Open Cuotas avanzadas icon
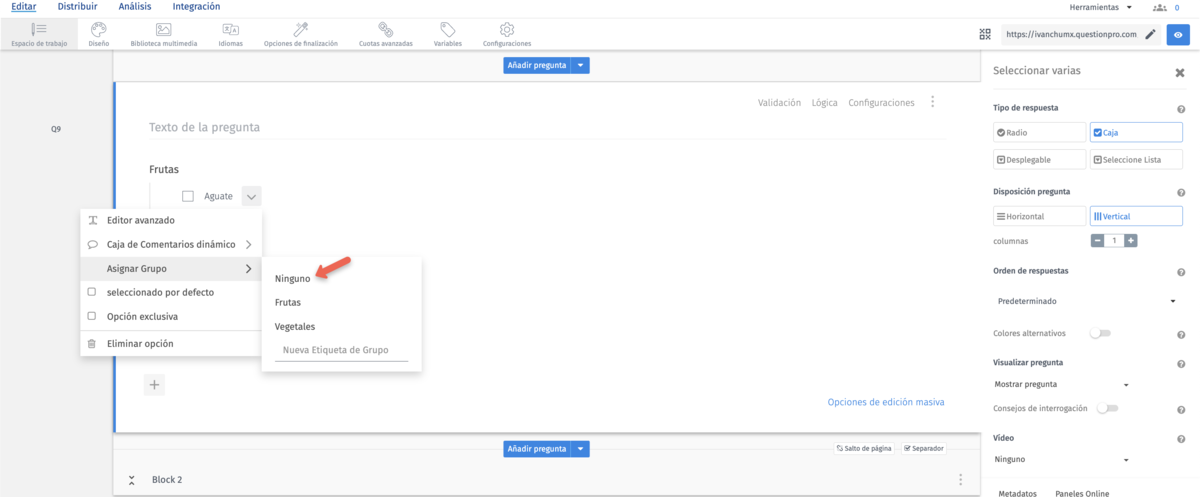This screenshot has width=1200, height=497. [385, 29]
